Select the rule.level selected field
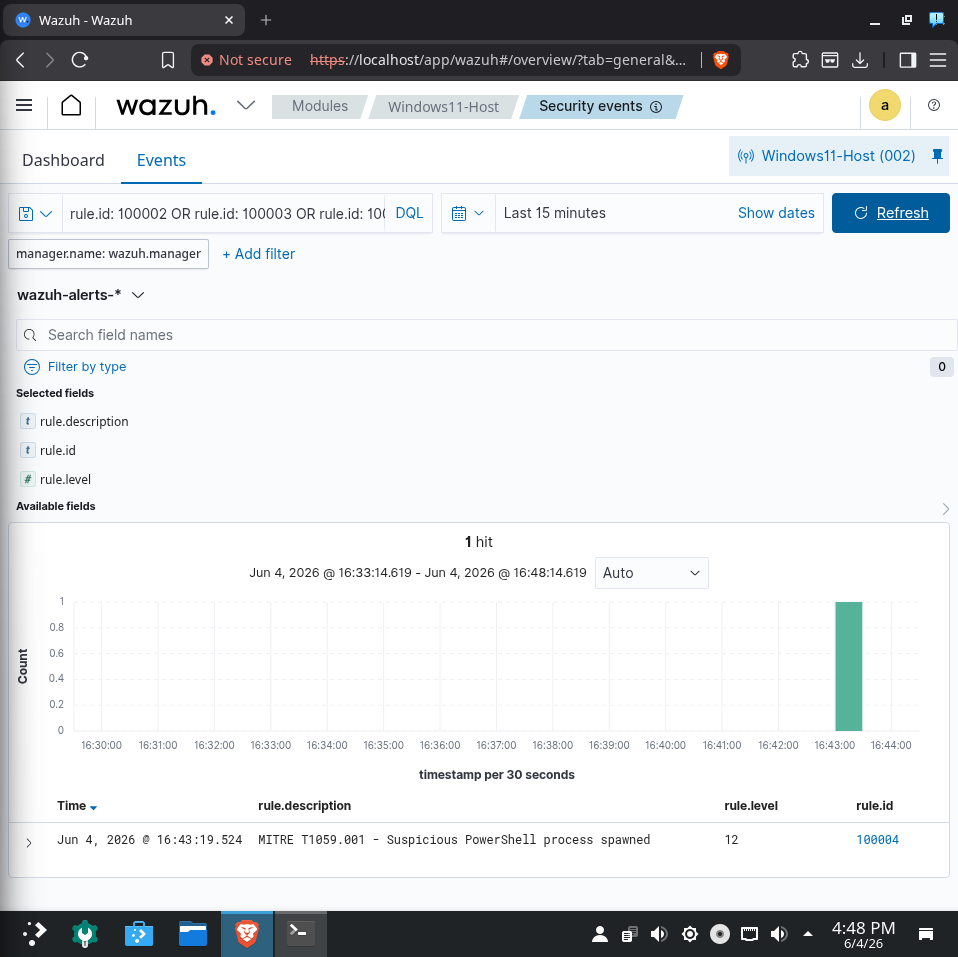 [65, 480]
